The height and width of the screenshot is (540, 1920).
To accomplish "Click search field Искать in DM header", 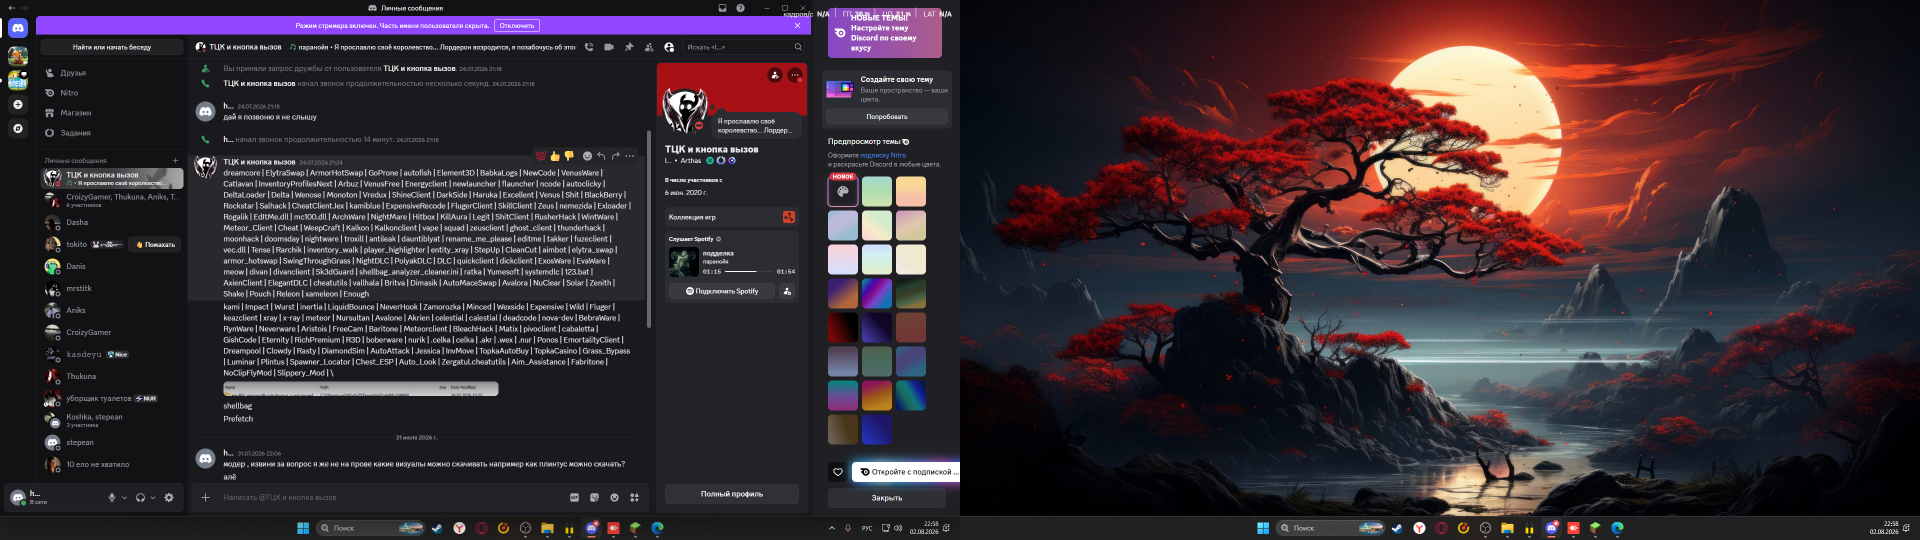I will 744,47.
